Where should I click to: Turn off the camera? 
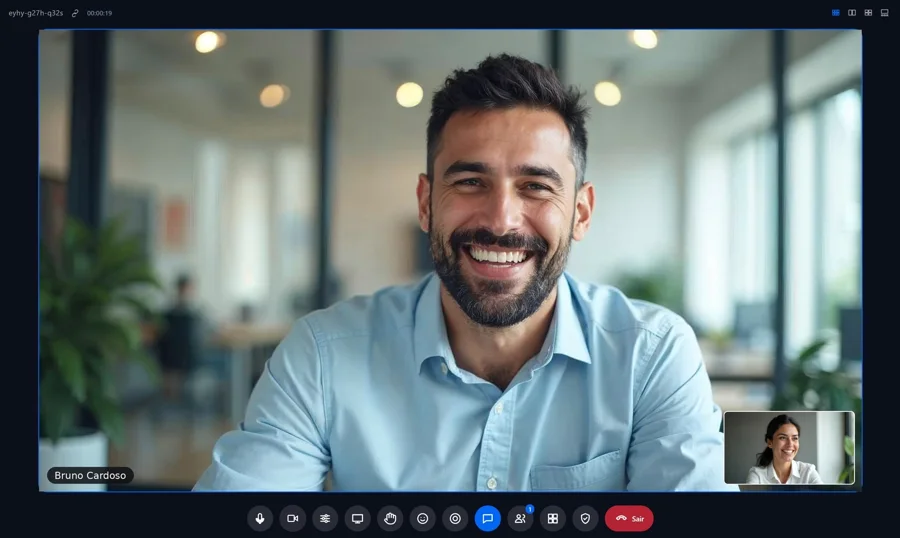pyautogui.click(x=293, y=518)
